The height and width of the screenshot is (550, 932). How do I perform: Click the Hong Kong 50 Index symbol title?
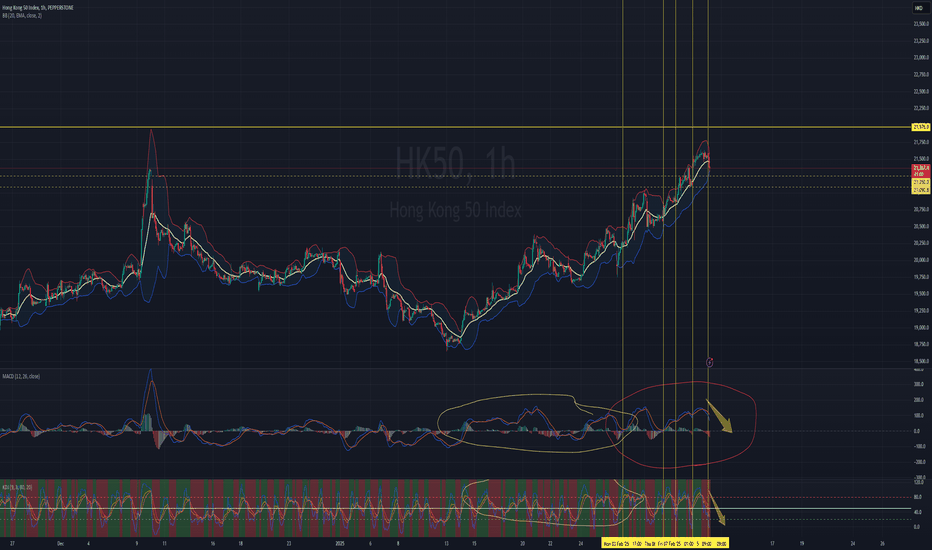[x=38, y=8]
